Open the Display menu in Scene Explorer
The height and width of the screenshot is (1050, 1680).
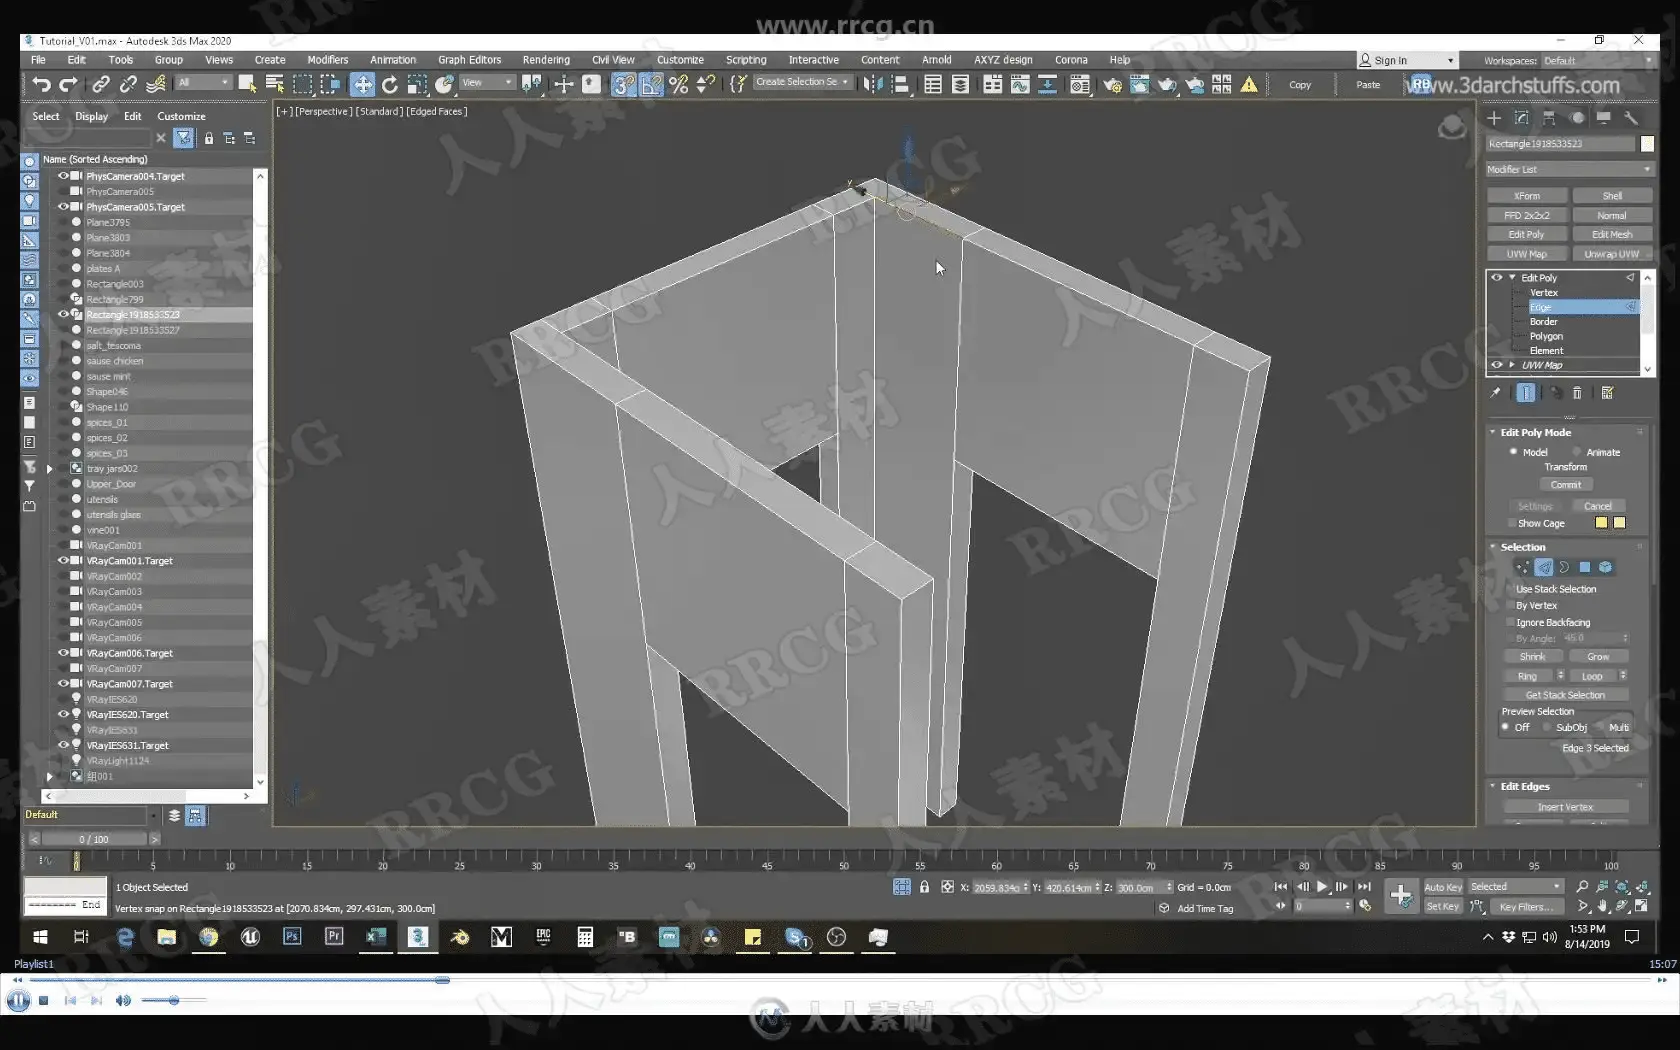click(91, 116)
